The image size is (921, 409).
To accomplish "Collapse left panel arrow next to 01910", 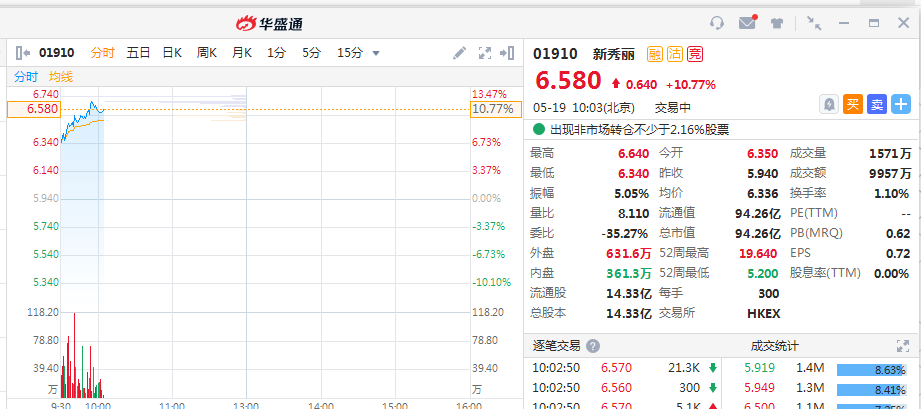I will pos(23,53).
